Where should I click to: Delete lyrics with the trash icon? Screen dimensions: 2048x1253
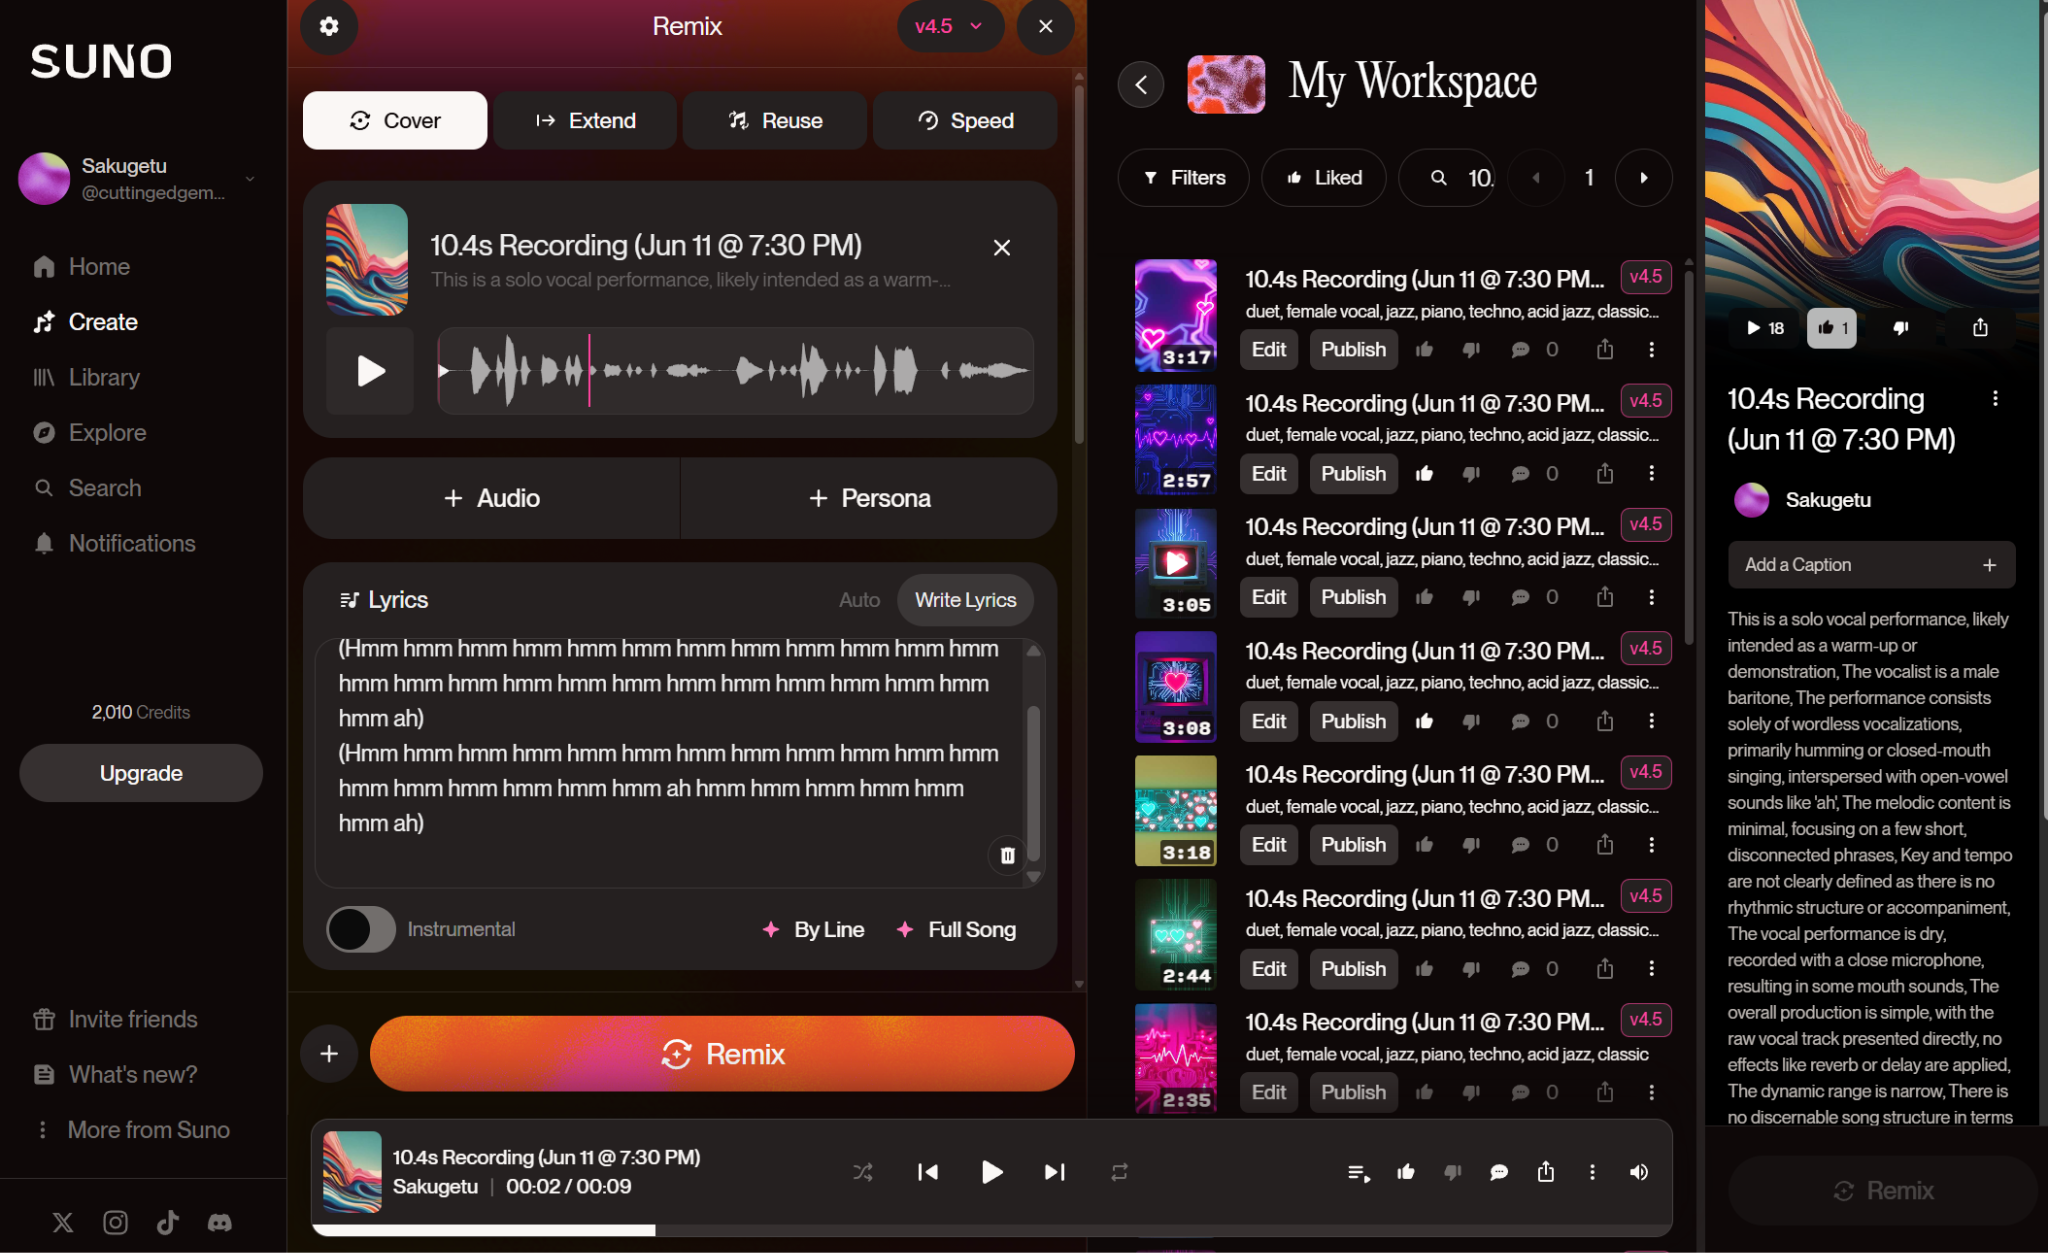point(1007,855)
